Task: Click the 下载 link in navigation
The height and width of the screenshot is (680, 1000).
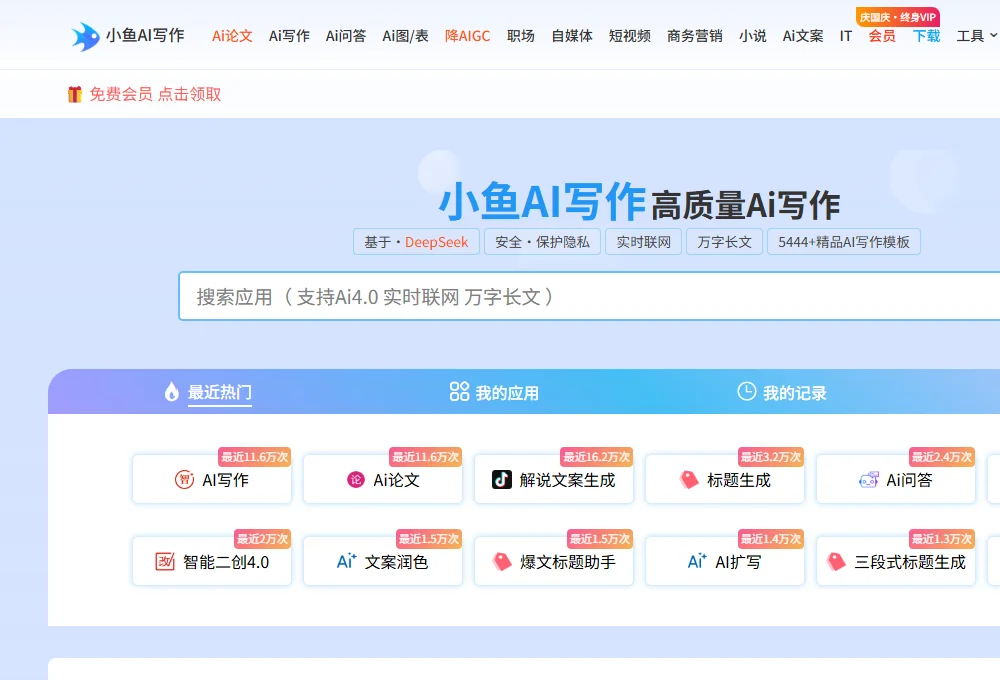Action: pyautogui.click(x=927, y=36)
